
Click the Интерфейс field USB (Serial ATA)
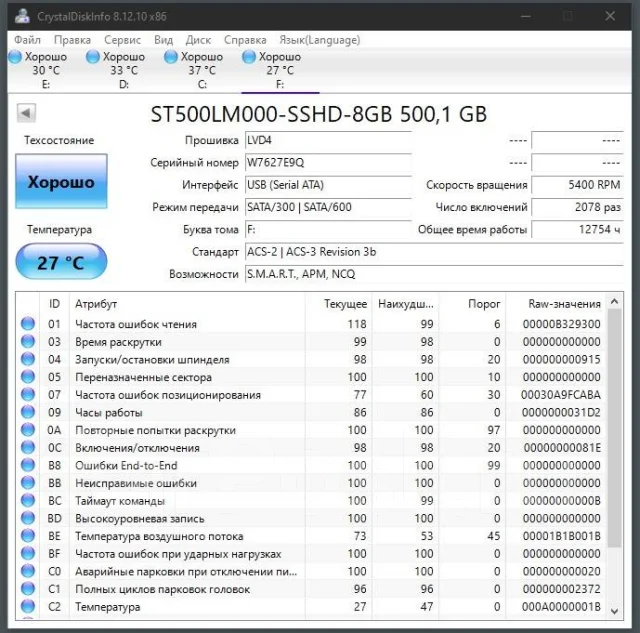[328, 185]
